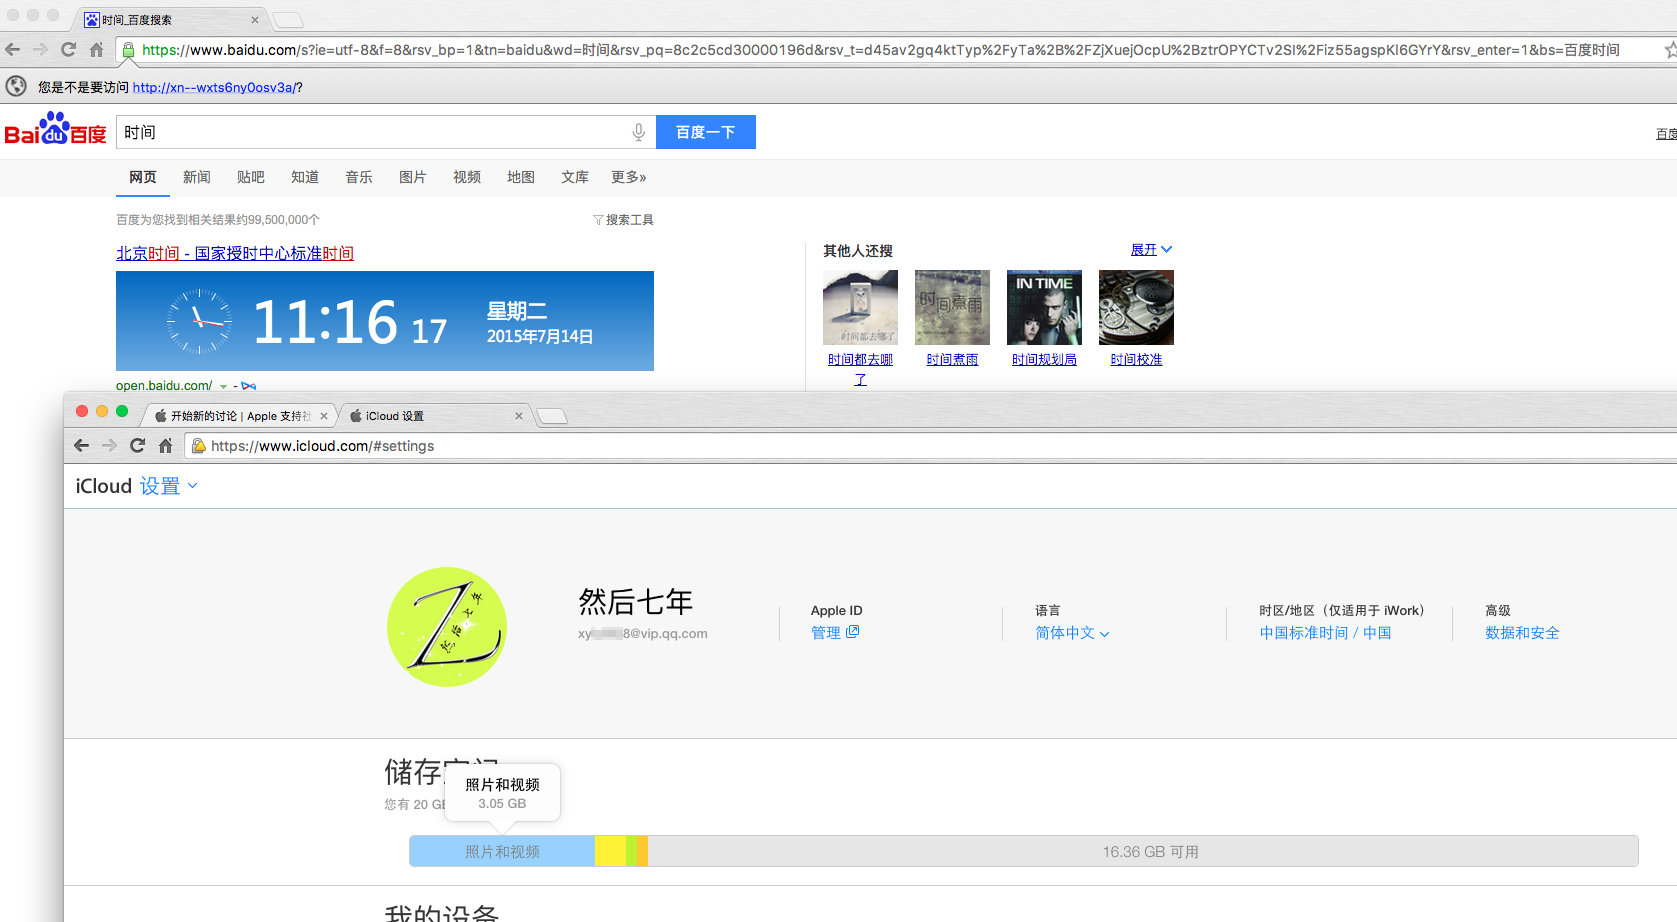Viewport: 1677px width, 922px height.
Task: Open the 搜索工具 search tools filter
Action: tap(623, 220)
